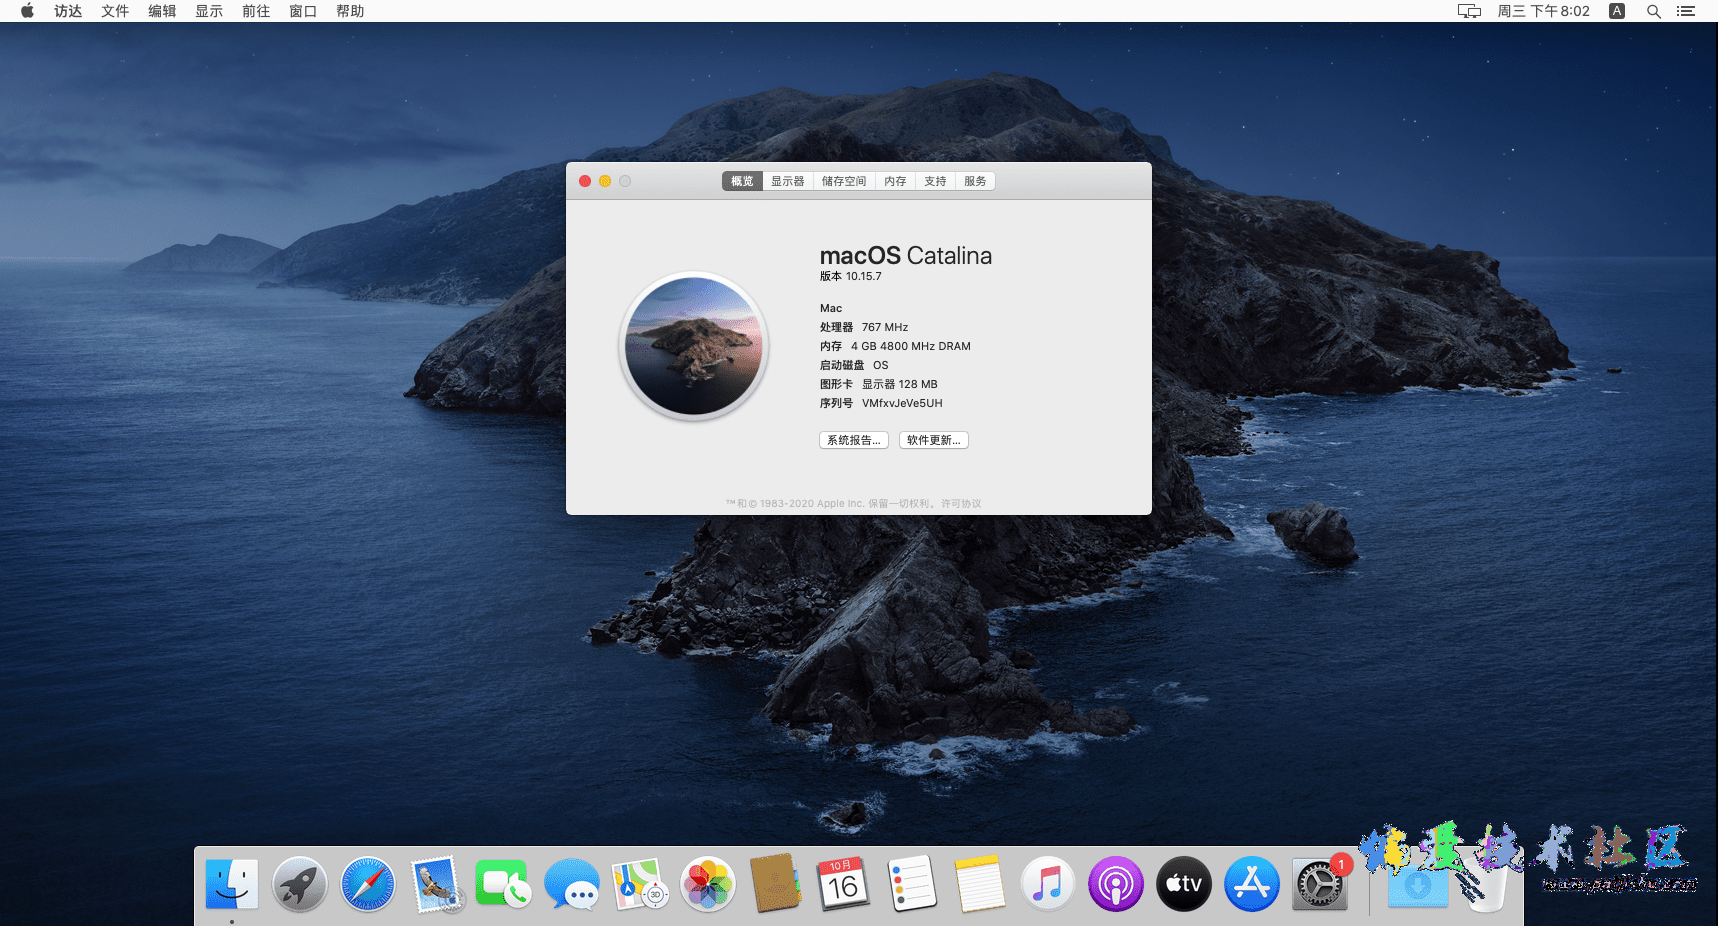Viewport: 1718px width, 926px height.
Task: Open the 前往 menu
Action: point(256,11)
